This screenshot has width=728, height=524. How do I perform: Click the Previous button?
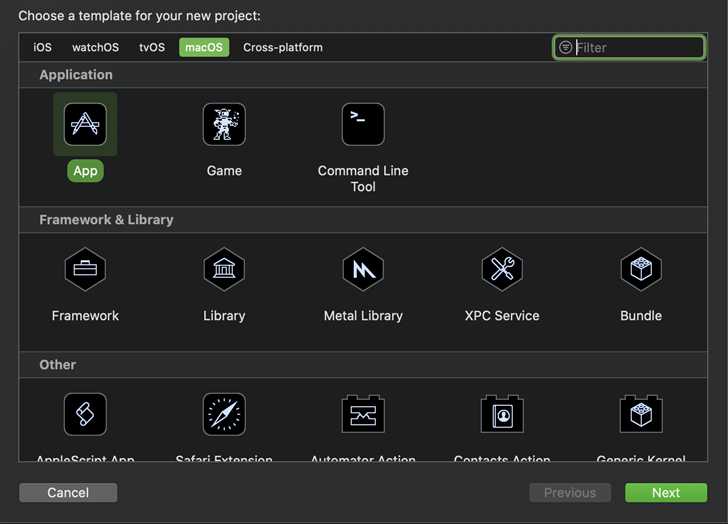pos(570,492)
